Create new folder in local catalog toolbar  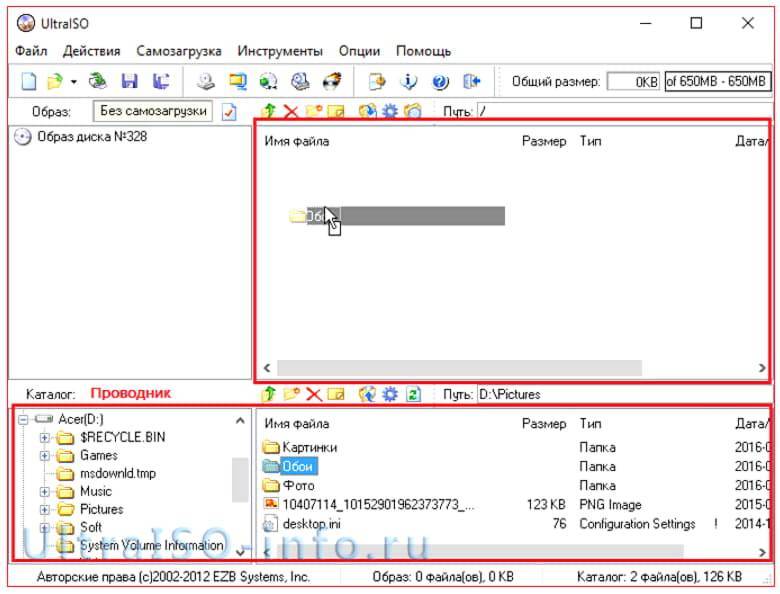pyautogui.click(x=292, y=394)
